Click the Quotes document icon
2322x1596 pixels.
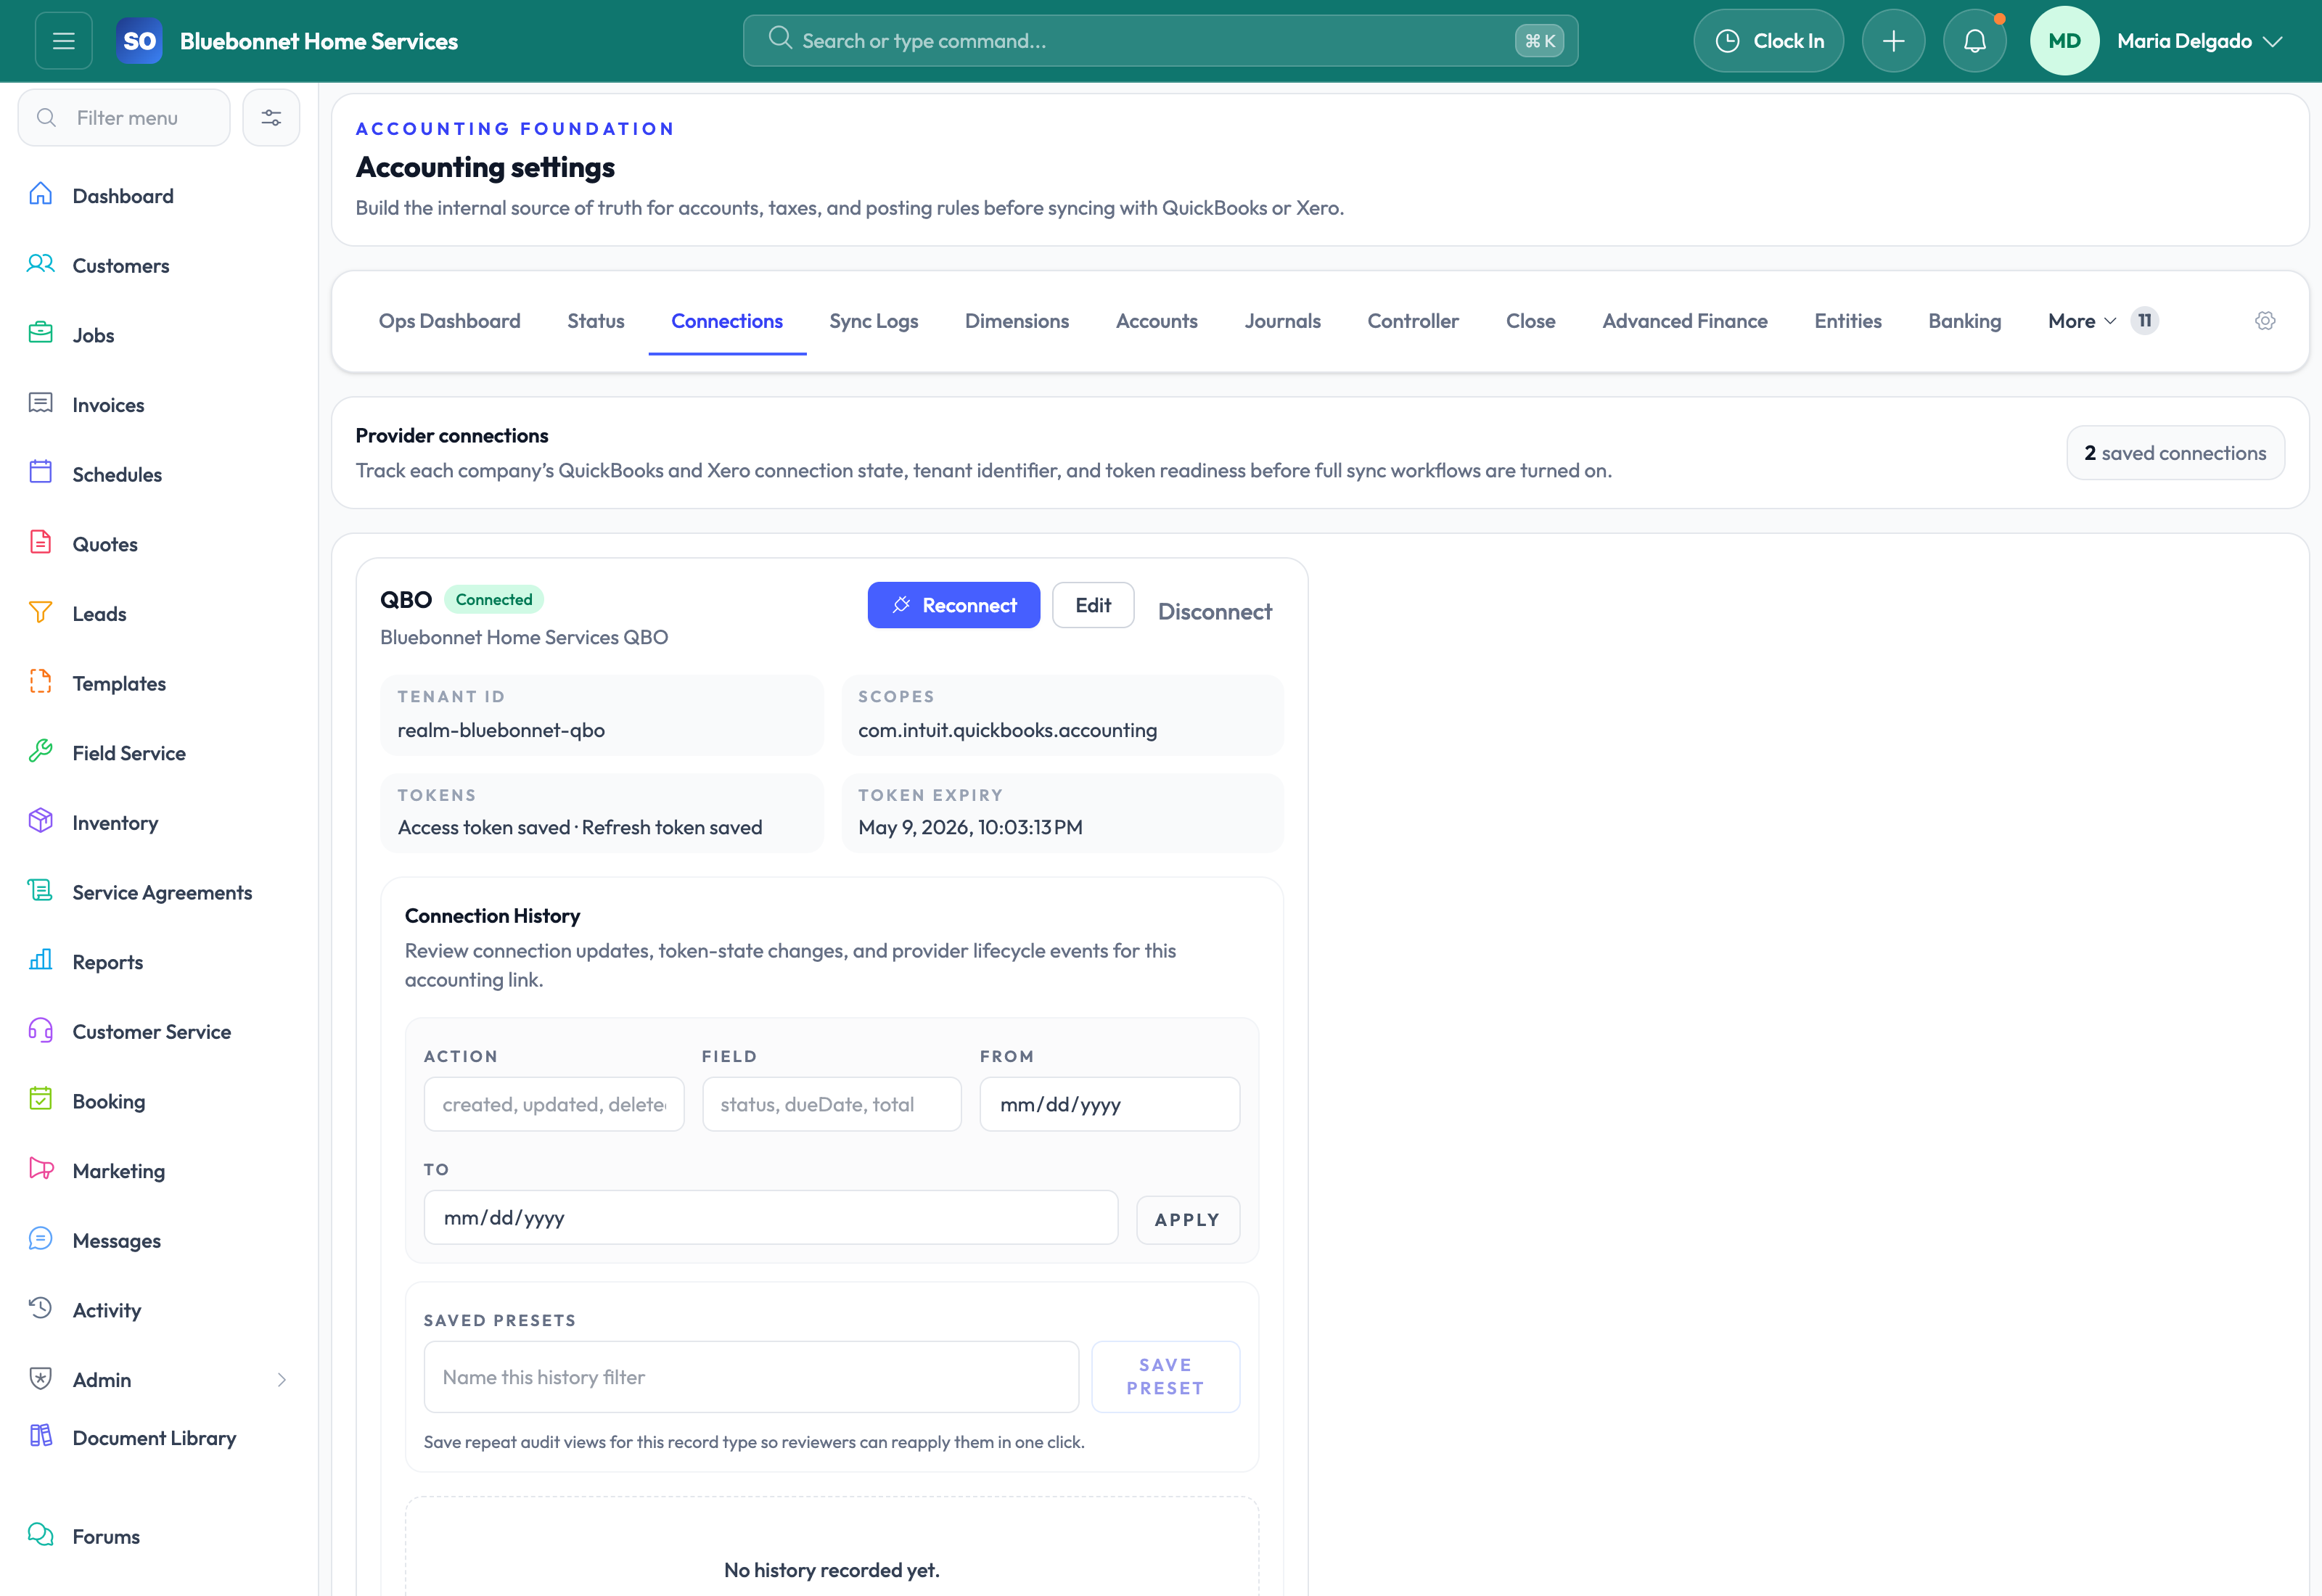click(x=41, y=543)
